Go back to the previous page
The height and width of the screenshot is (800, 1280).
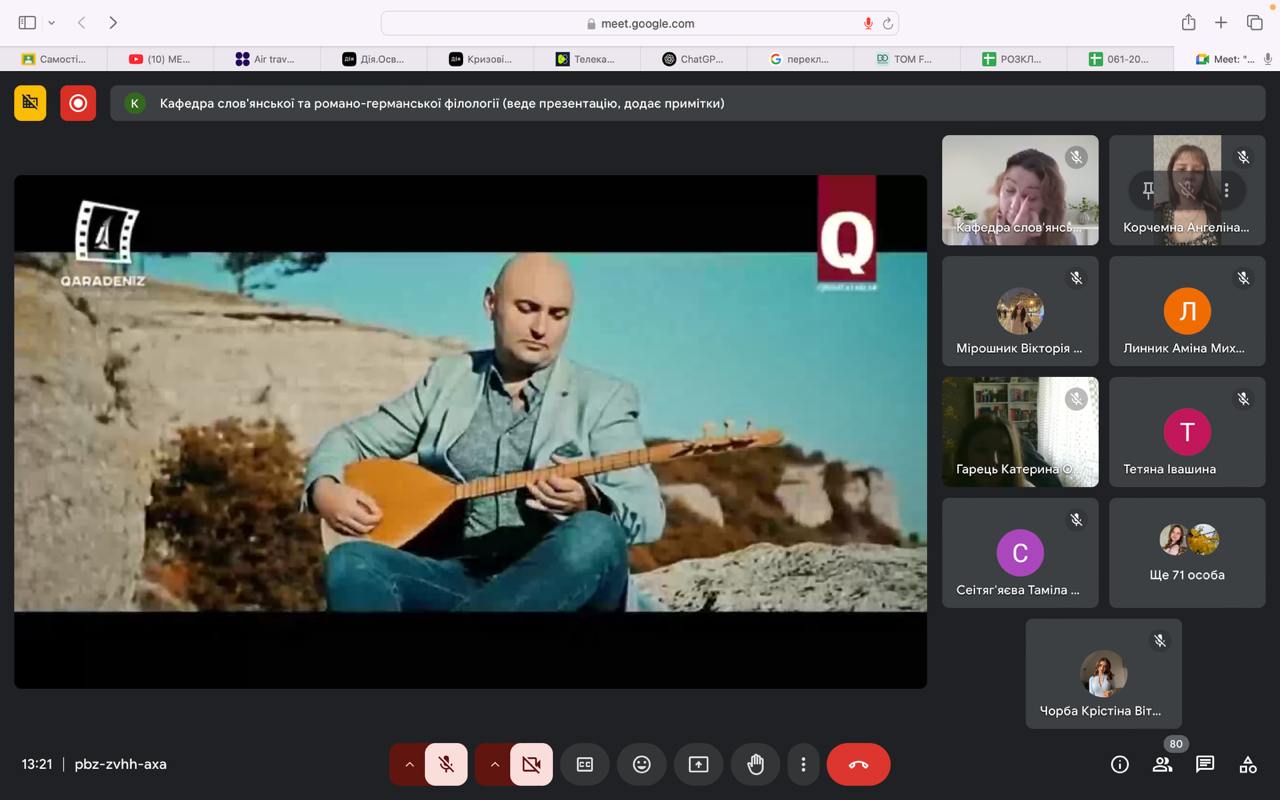pos(82,22)
